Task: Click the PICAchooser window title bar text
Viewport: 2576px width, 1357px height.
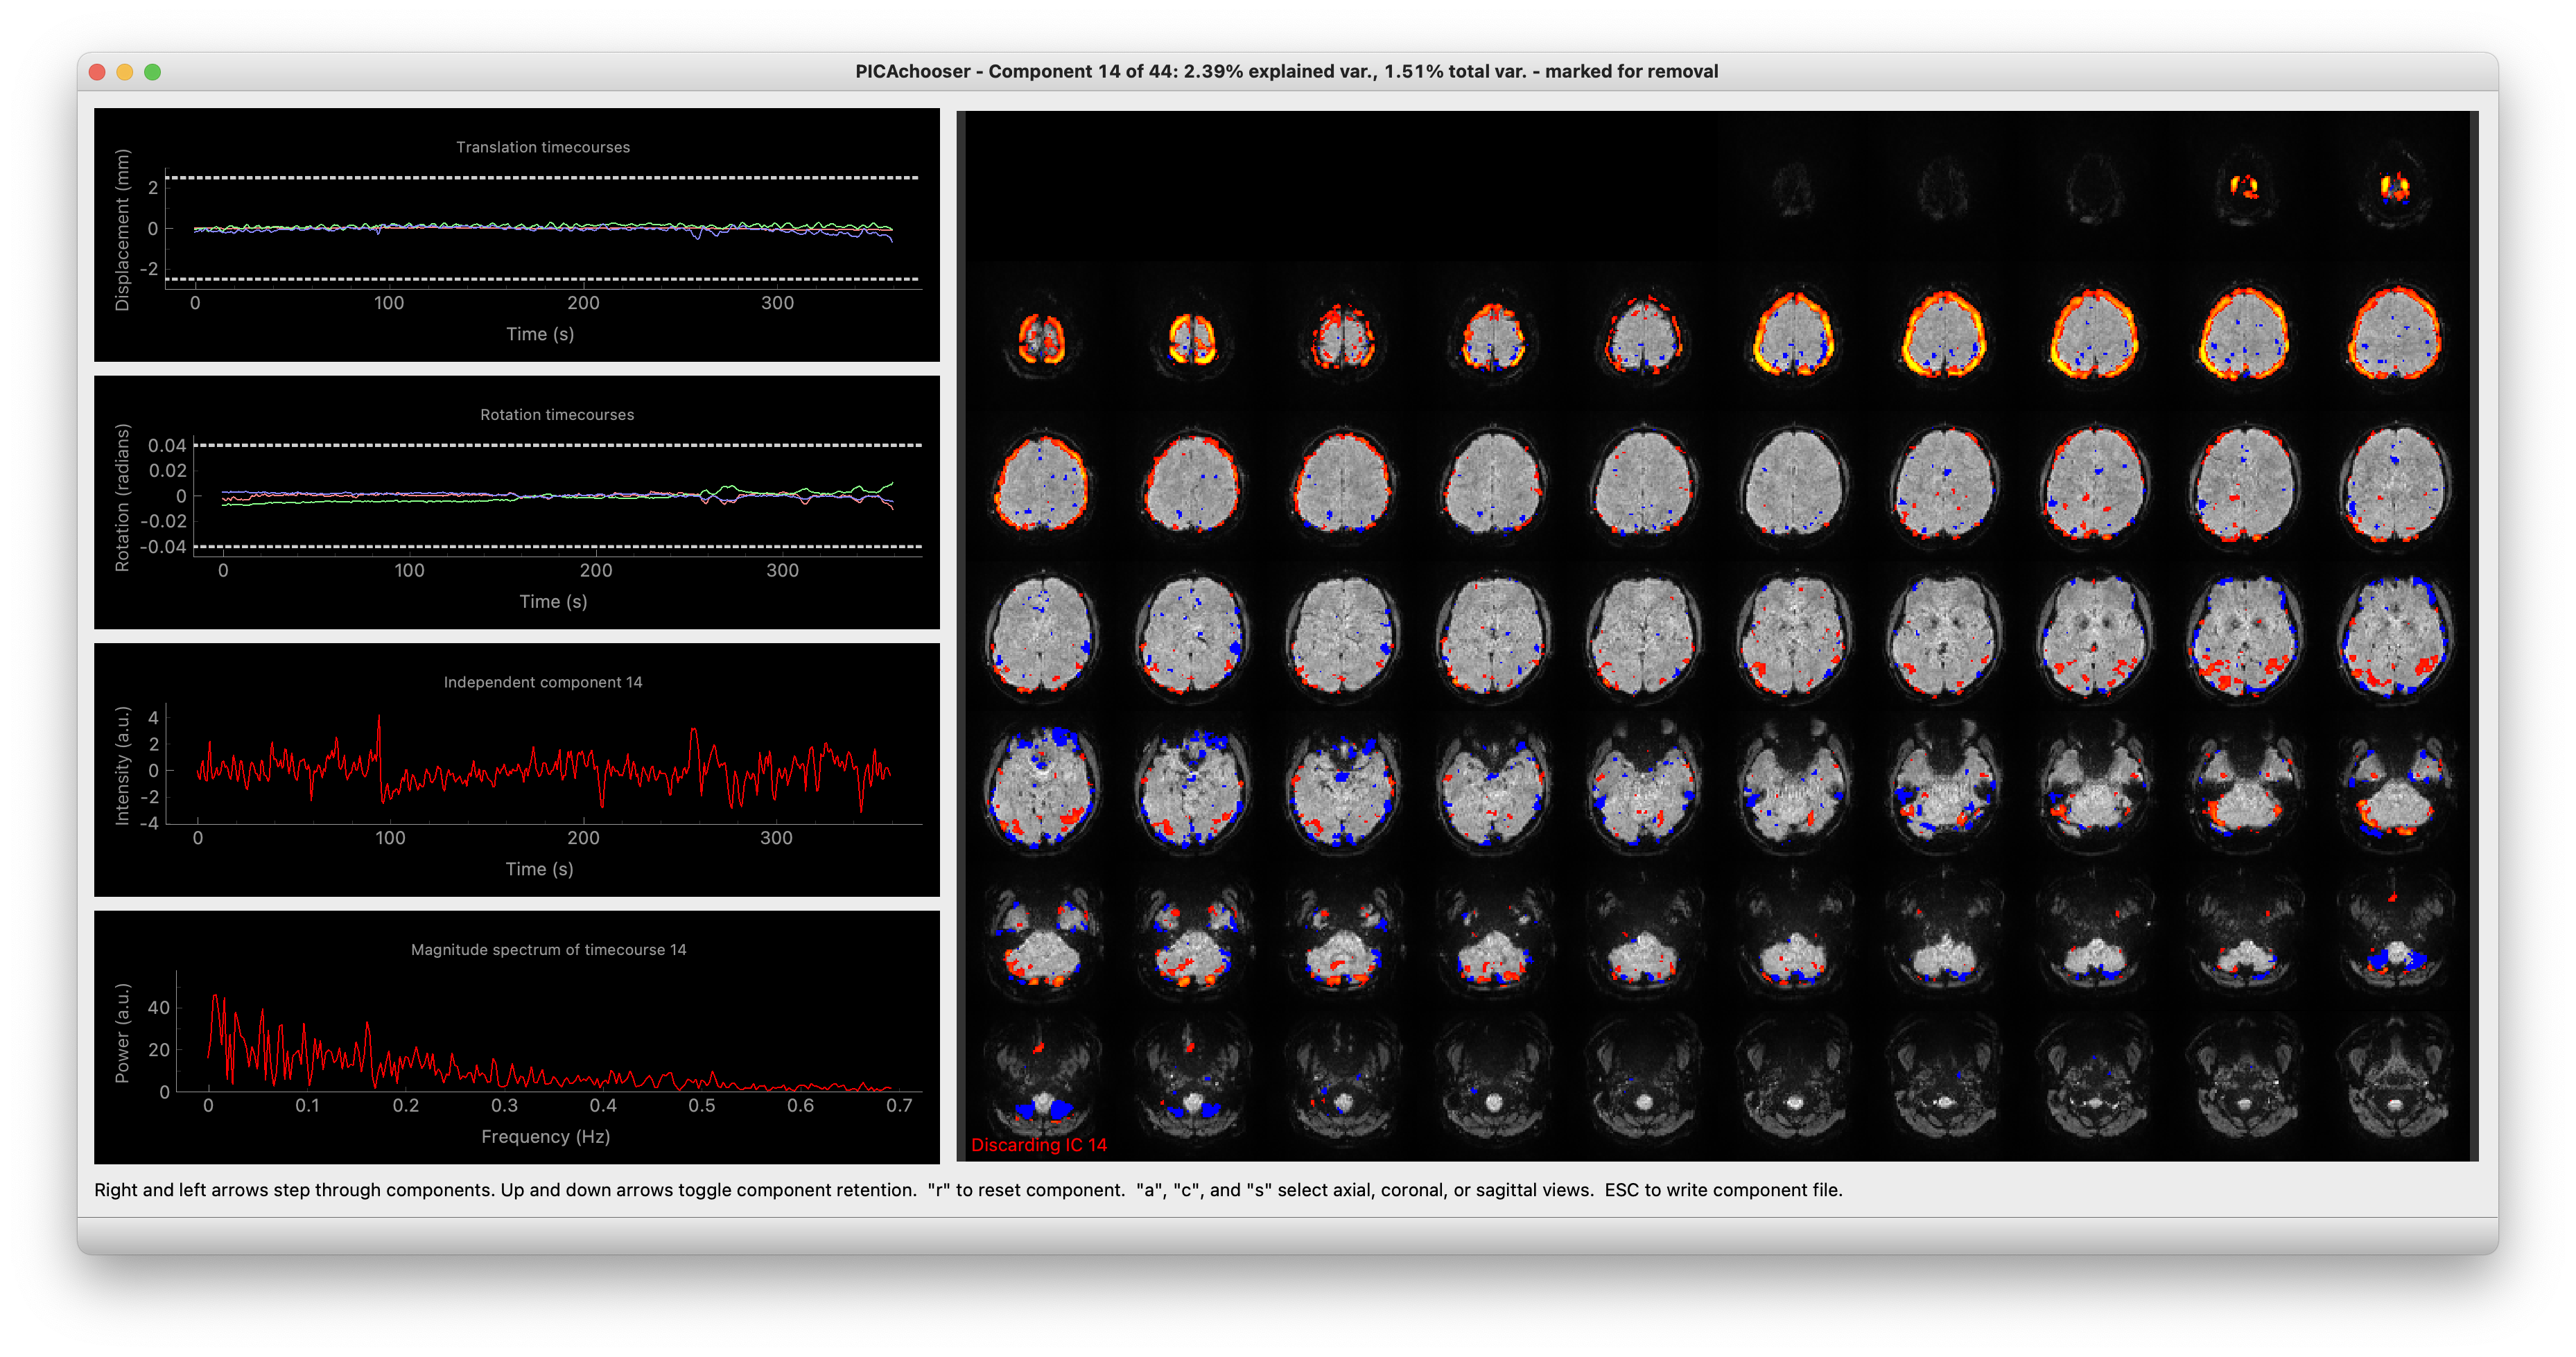Action: click(1286, 71)
